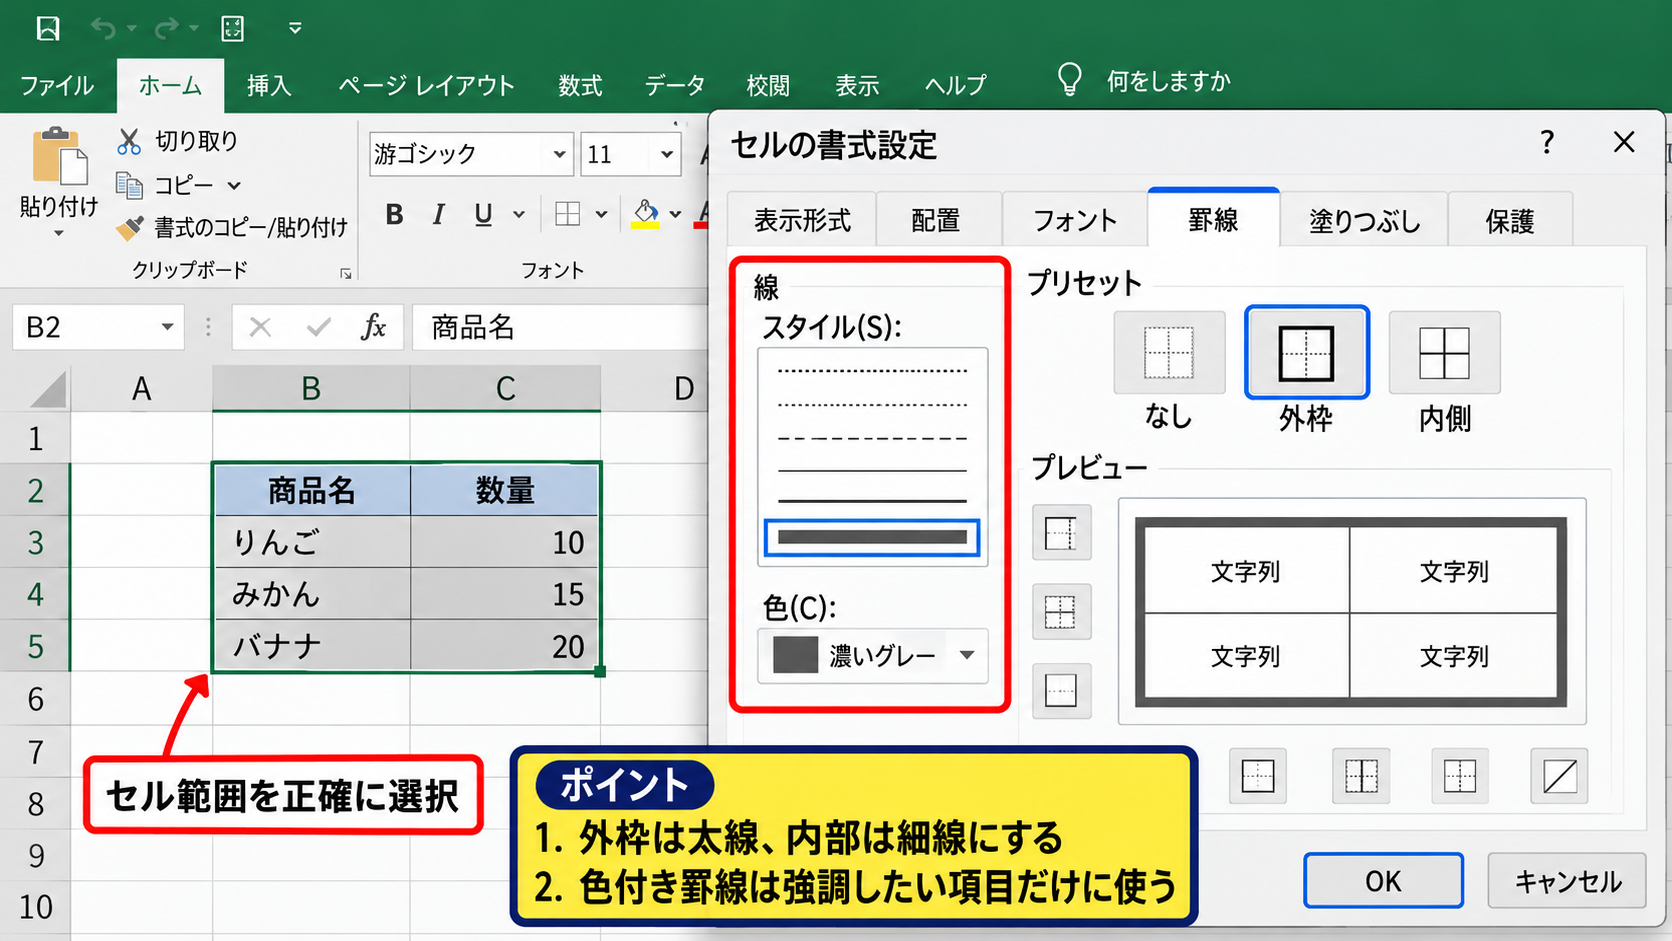The image size is (1672, 941).
Task: Toggle Underline formatting
Action: [483, 214]
